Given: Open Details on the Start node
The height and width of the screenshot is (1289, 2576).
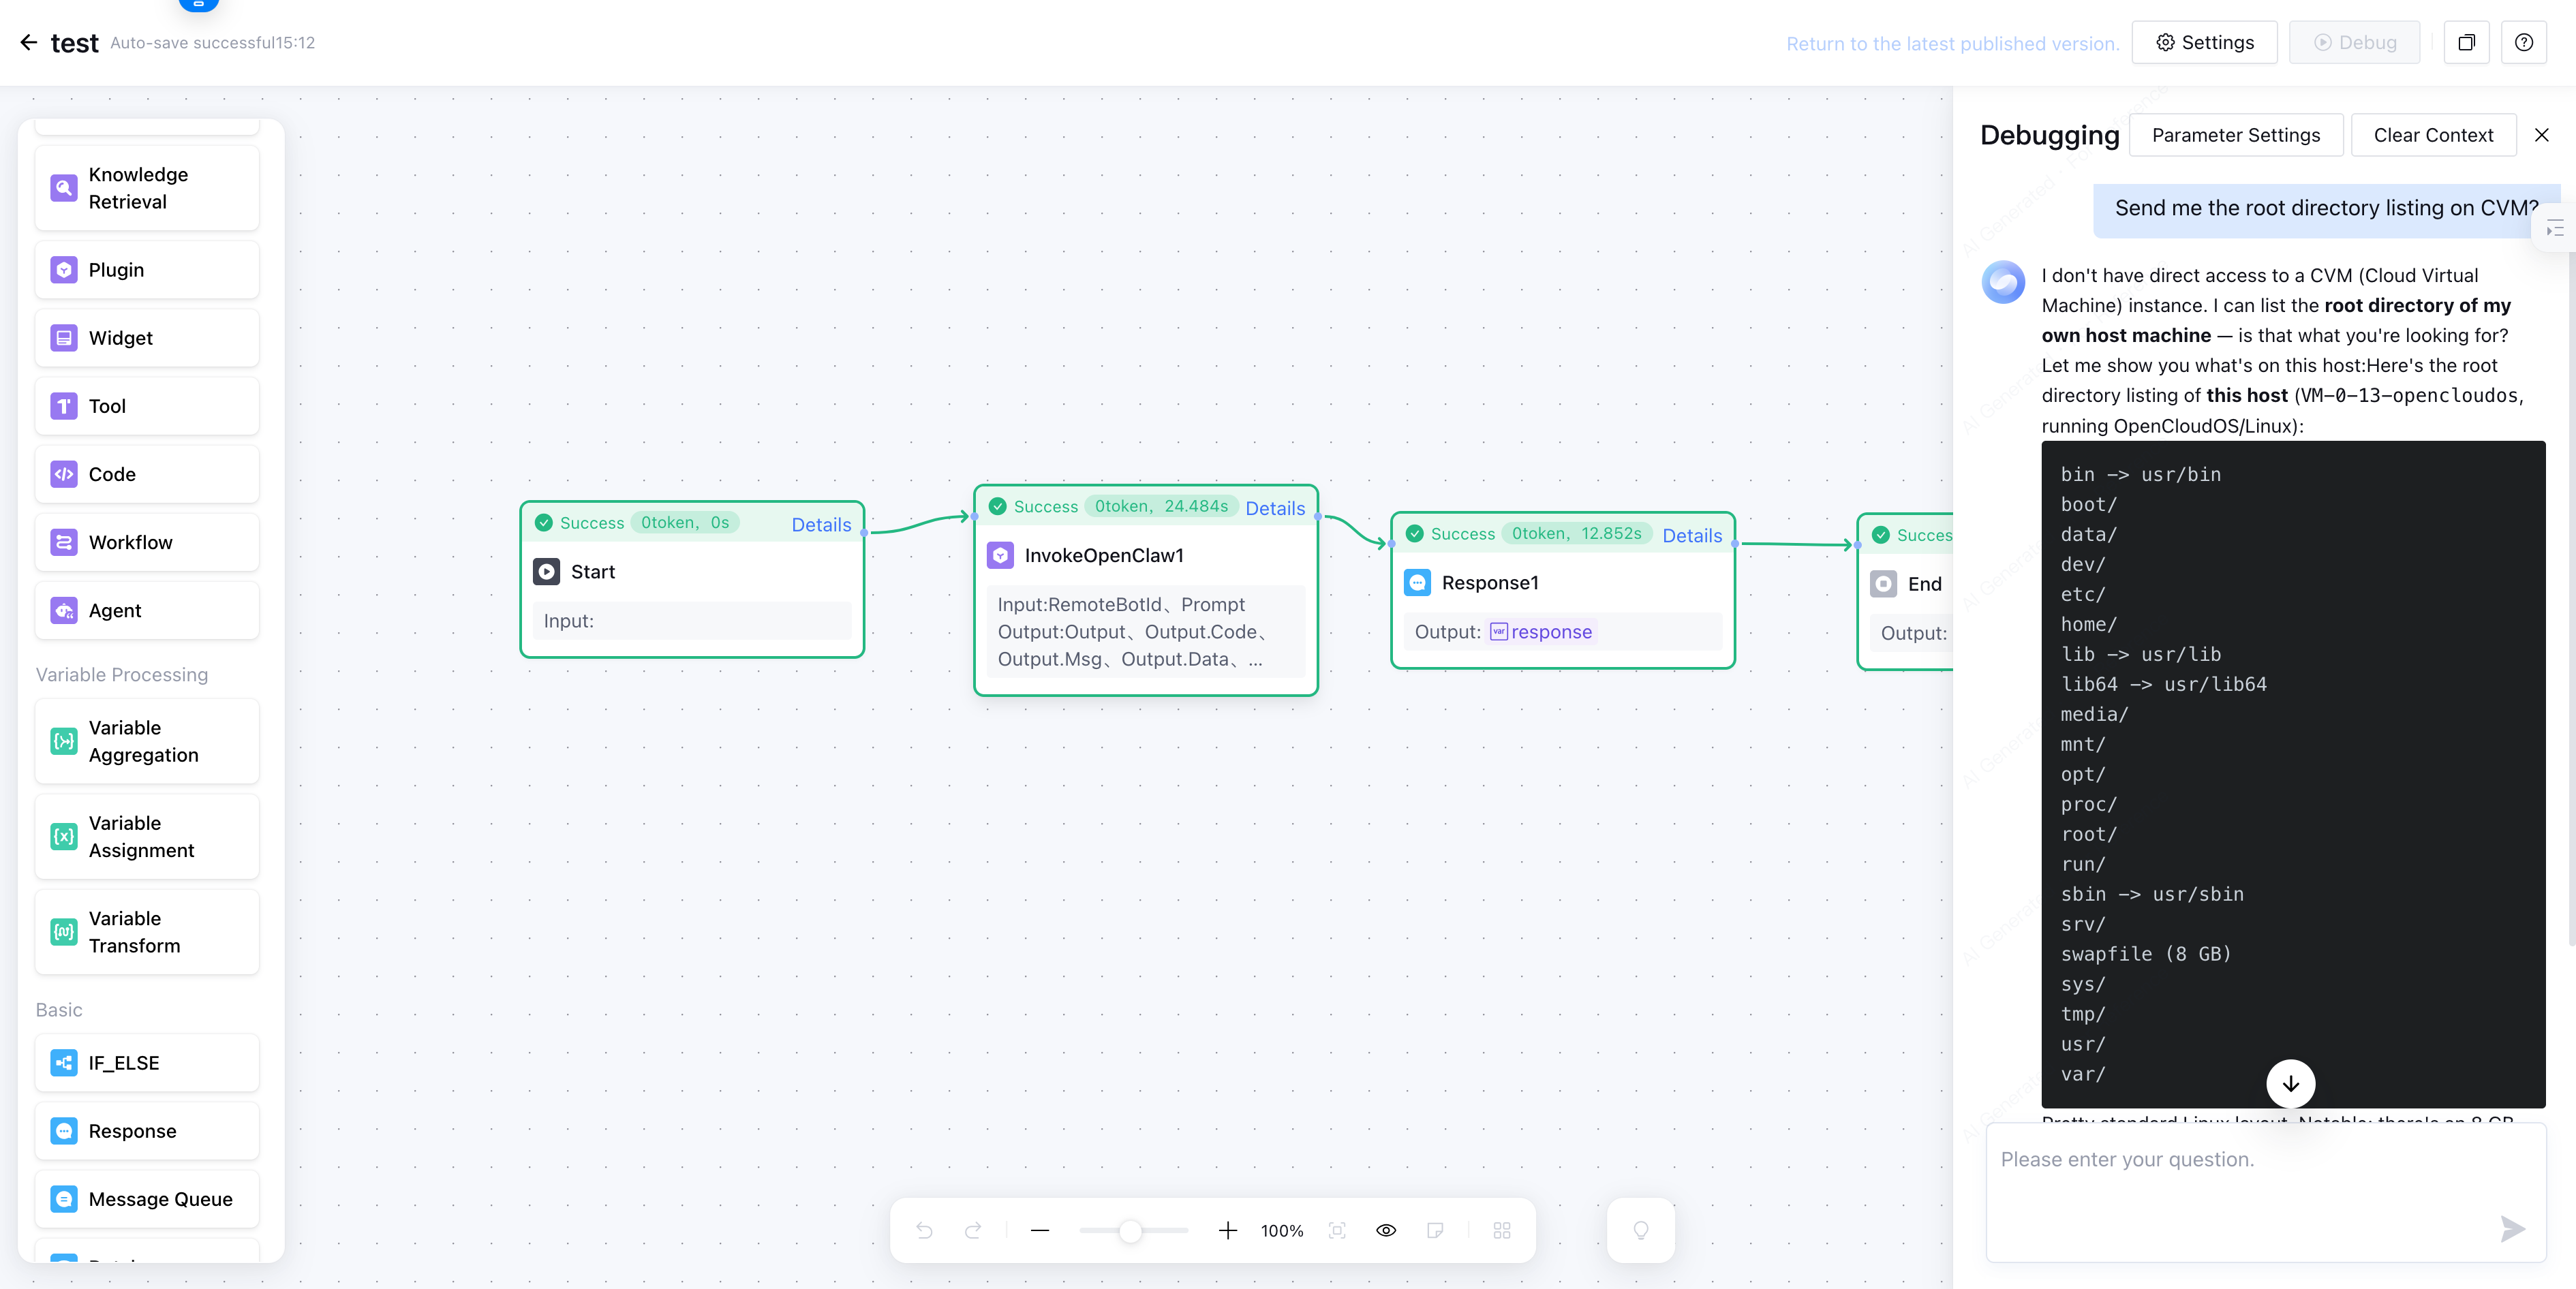Looking at the screenshot, I should click(x=820, y=525).
